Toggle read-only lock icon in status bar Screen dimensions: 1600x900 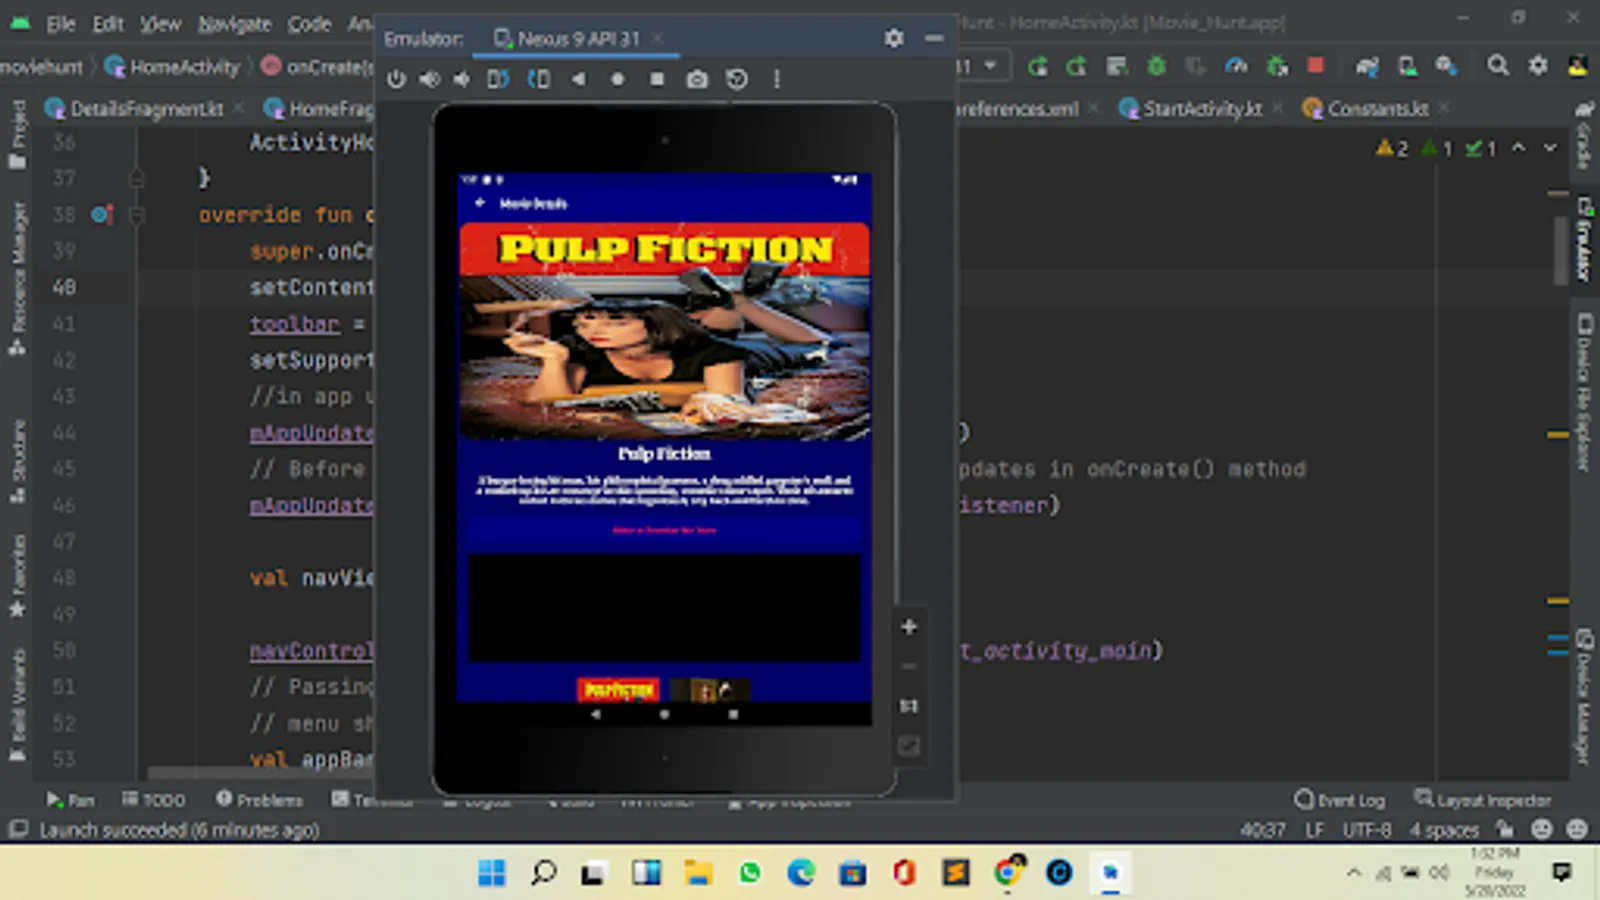(x=1504, y=829)
